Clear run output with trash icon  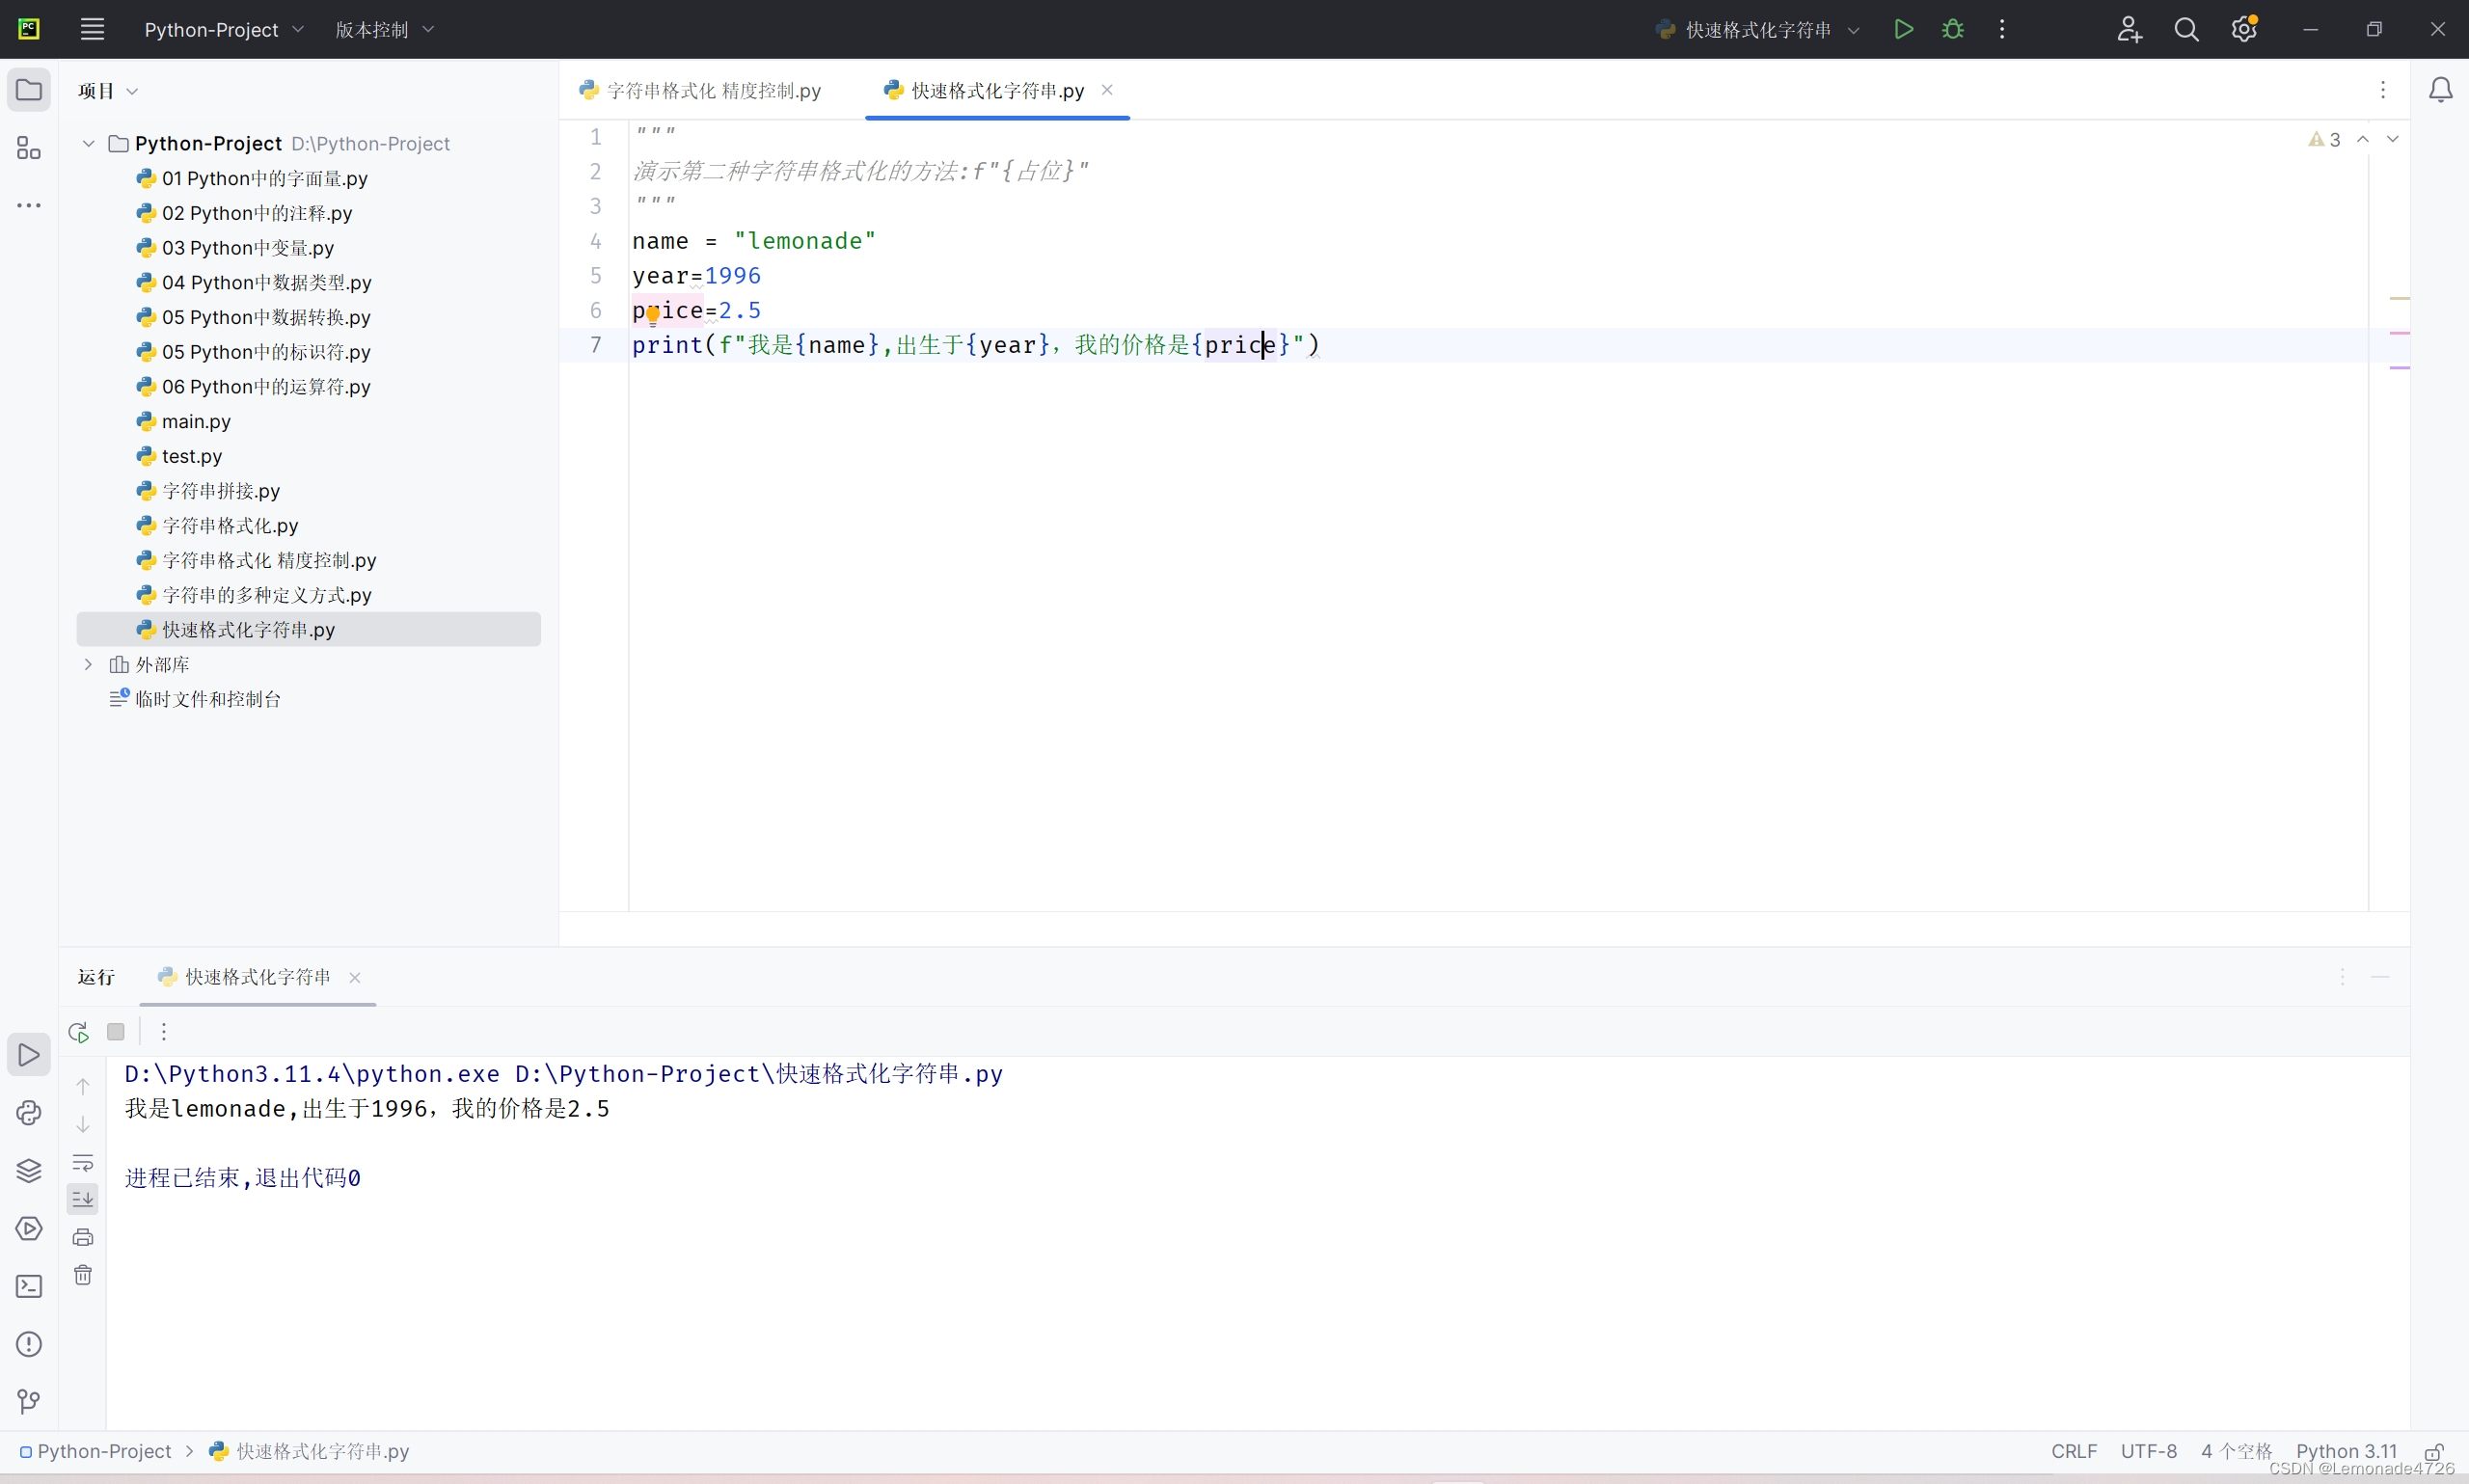(83, 1275)
